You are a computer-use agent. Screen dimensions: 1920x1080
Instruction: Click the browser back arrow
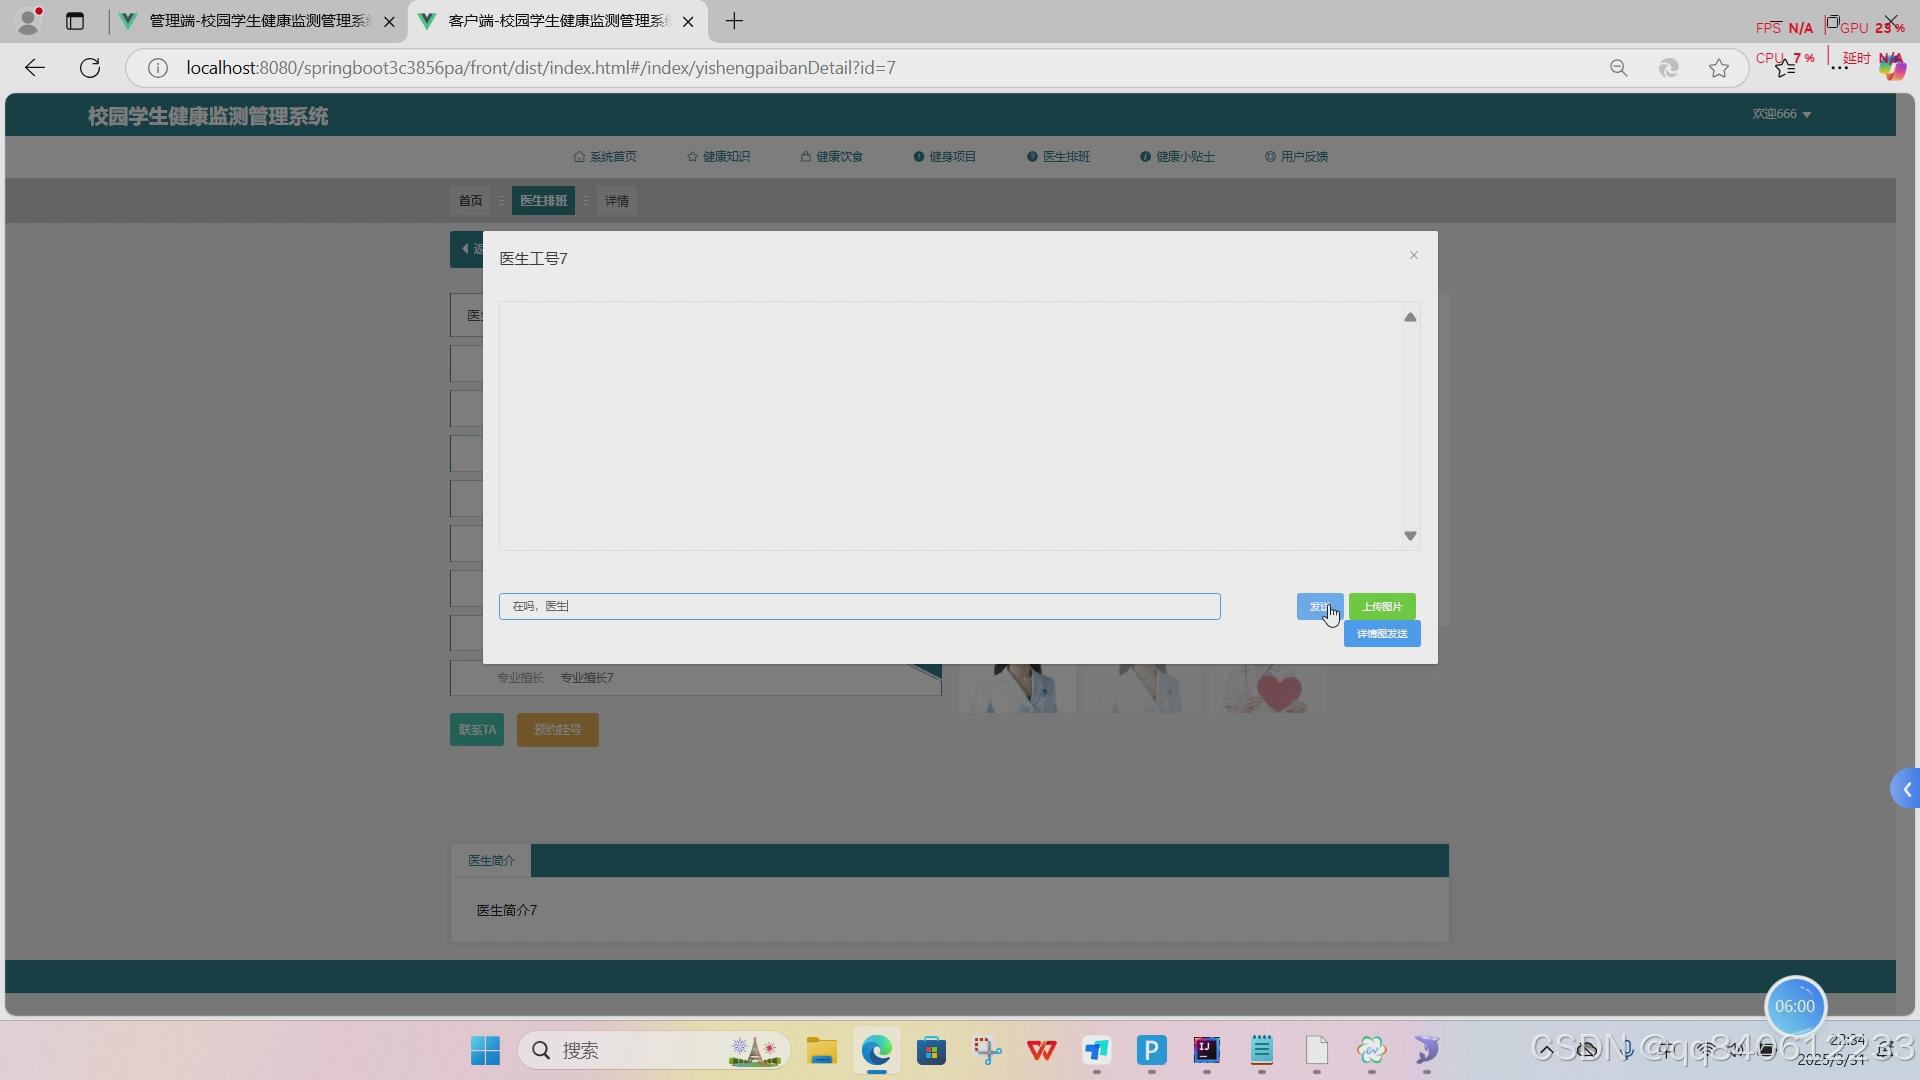coord(35,68)
